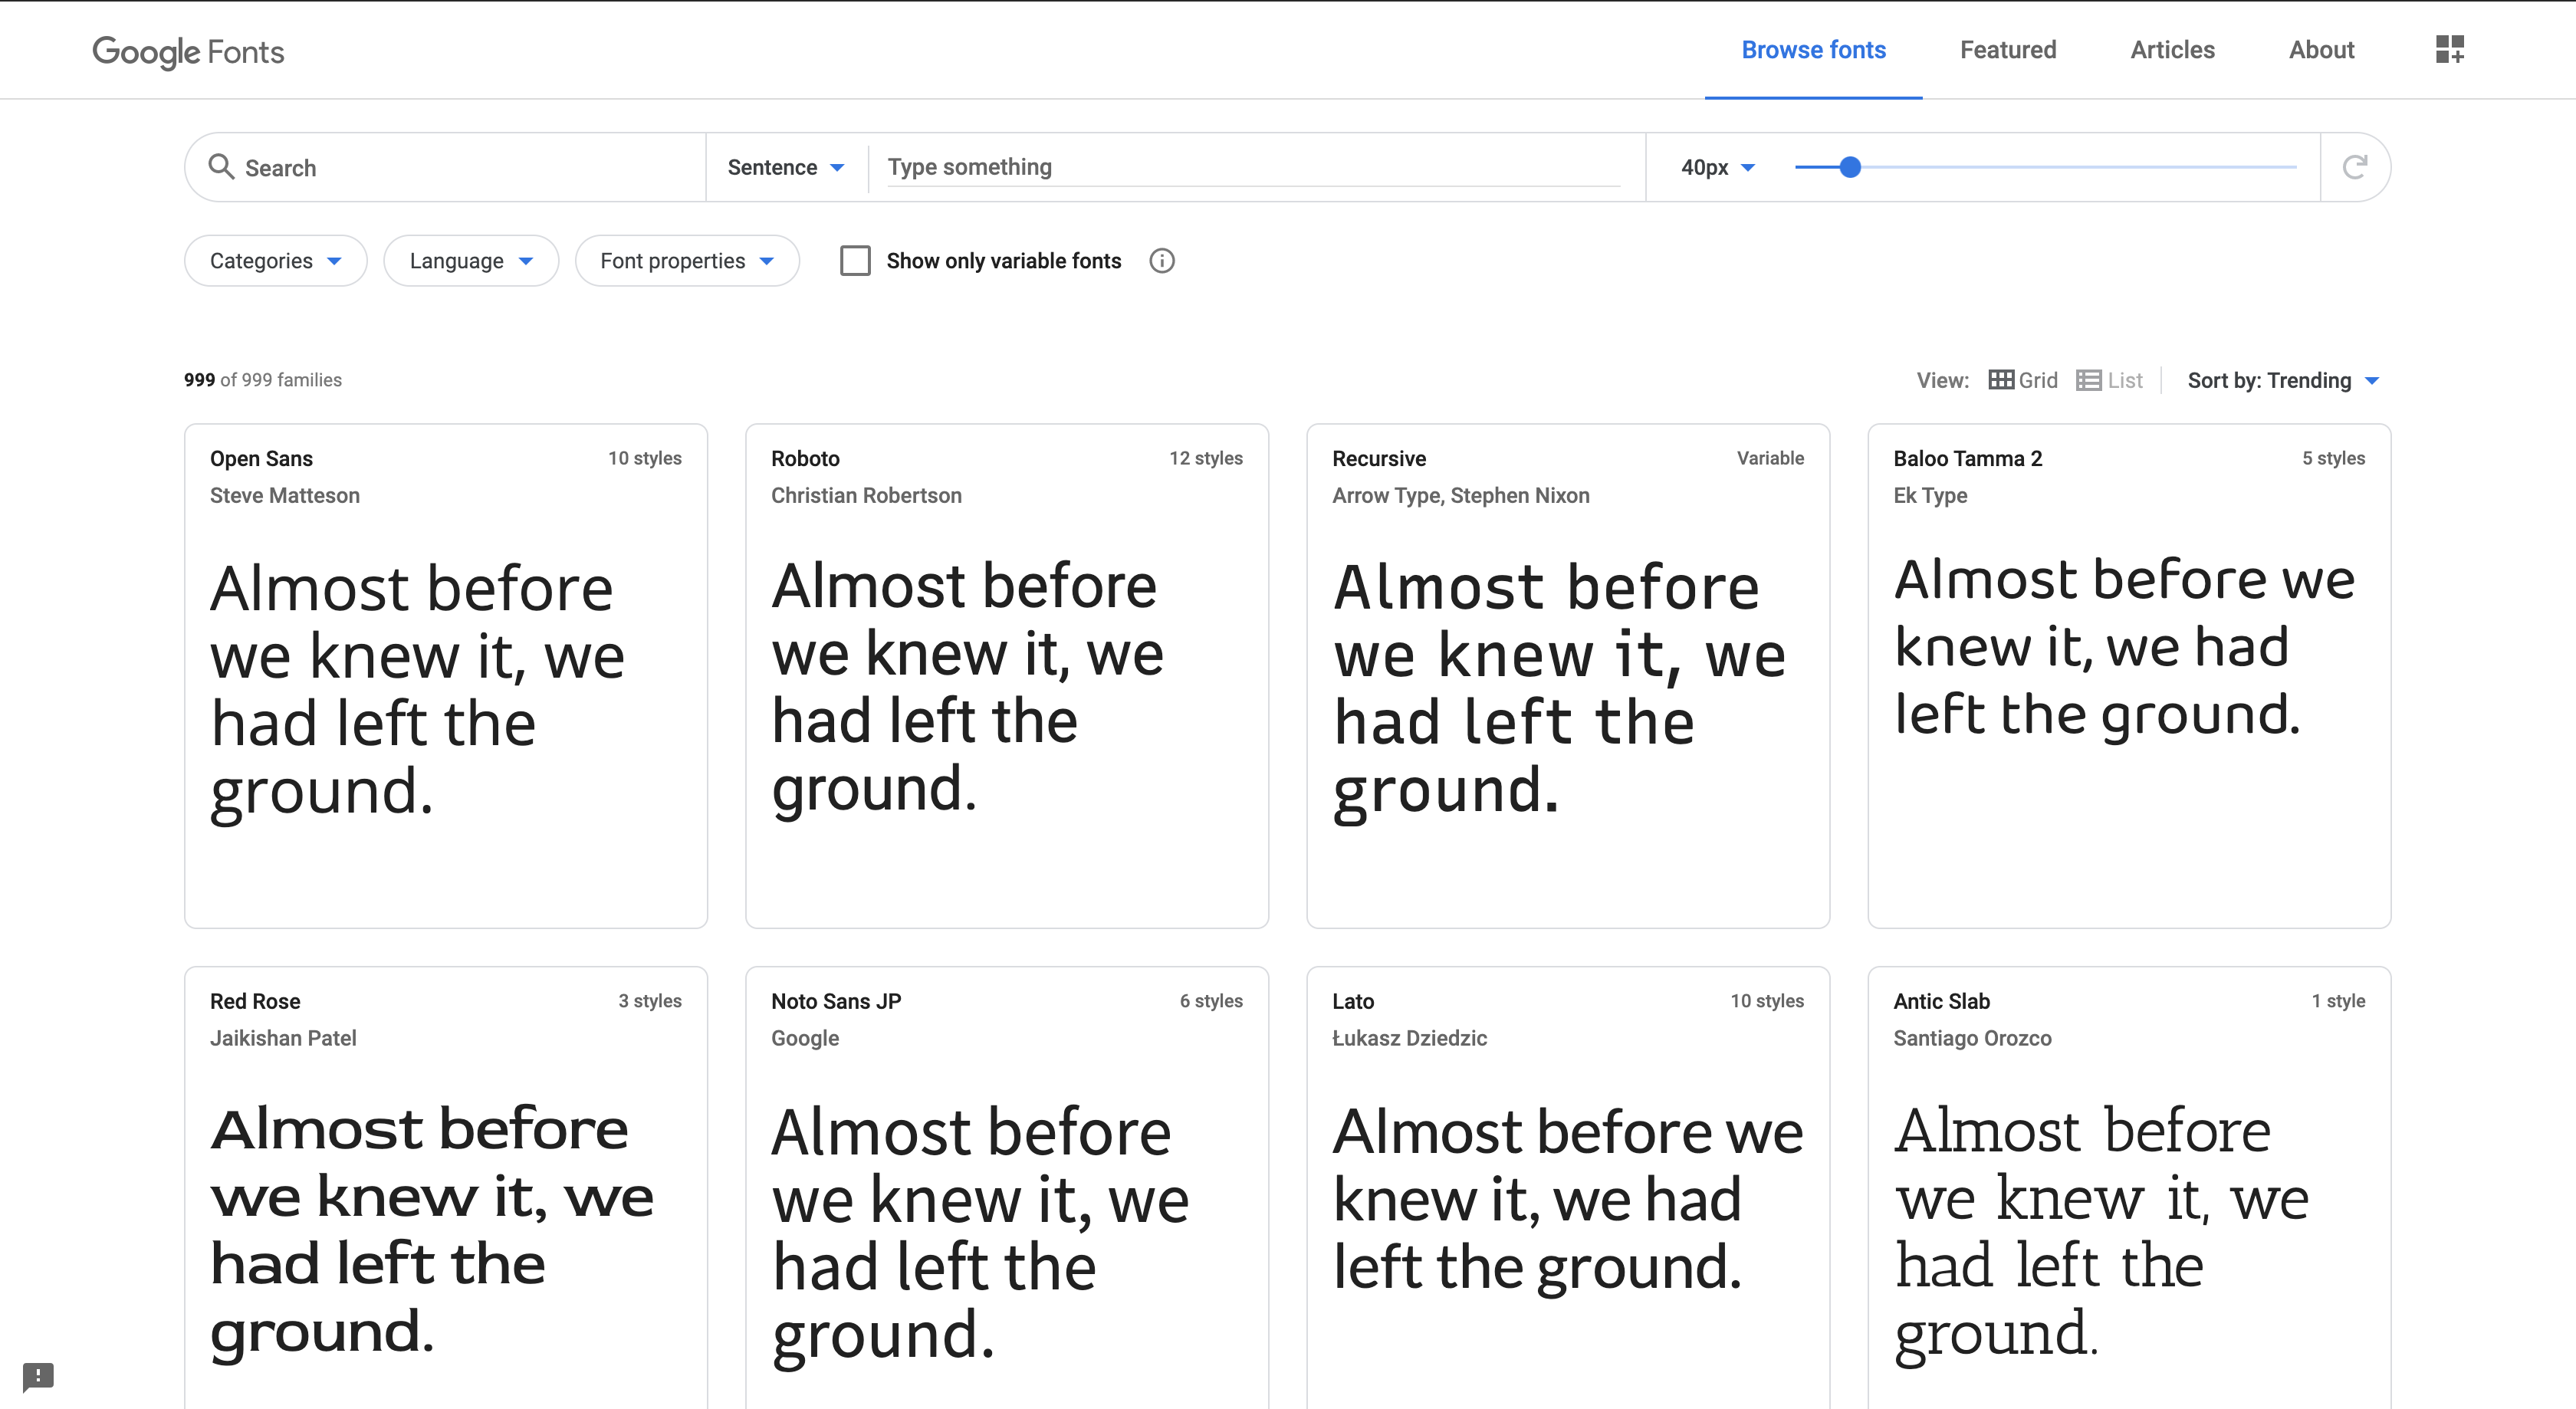This screenshot has height=1409, width=2576.
Task: Expand the Categories filter dropdown
Action: [275, 261]
